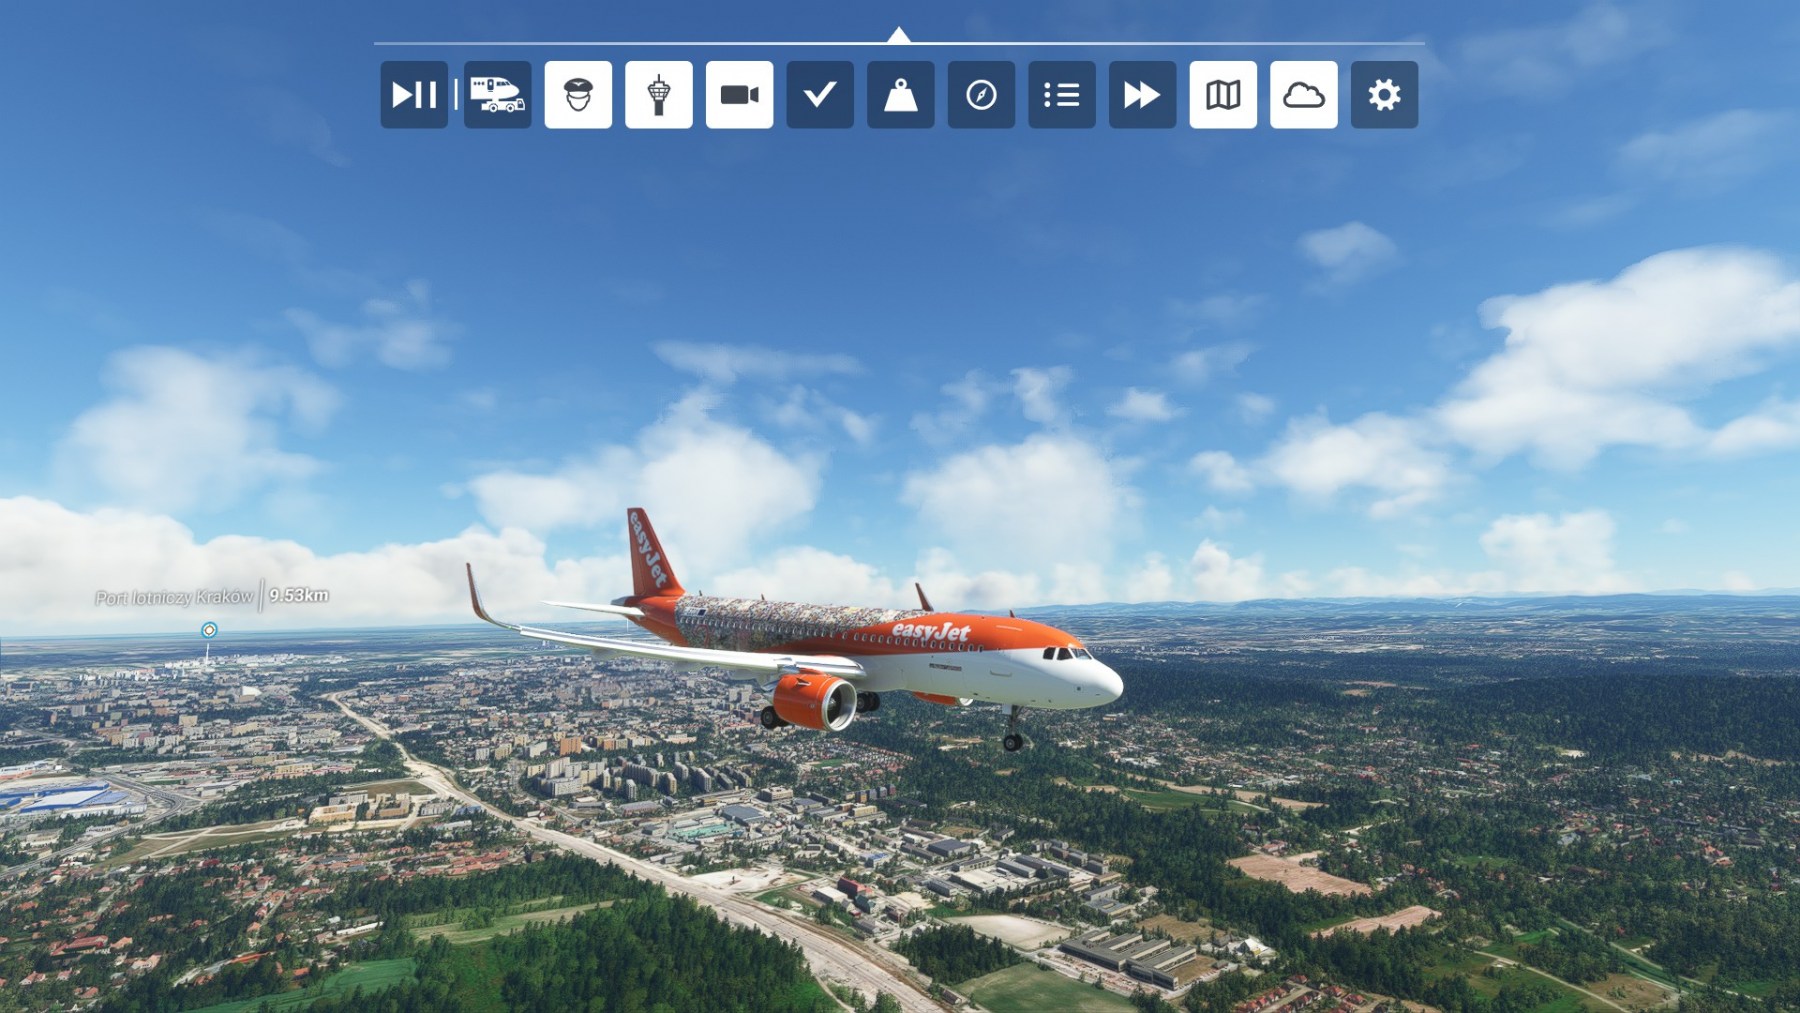
Task: Open the toolbar Customization gear settings
Action: [1385, 95]
